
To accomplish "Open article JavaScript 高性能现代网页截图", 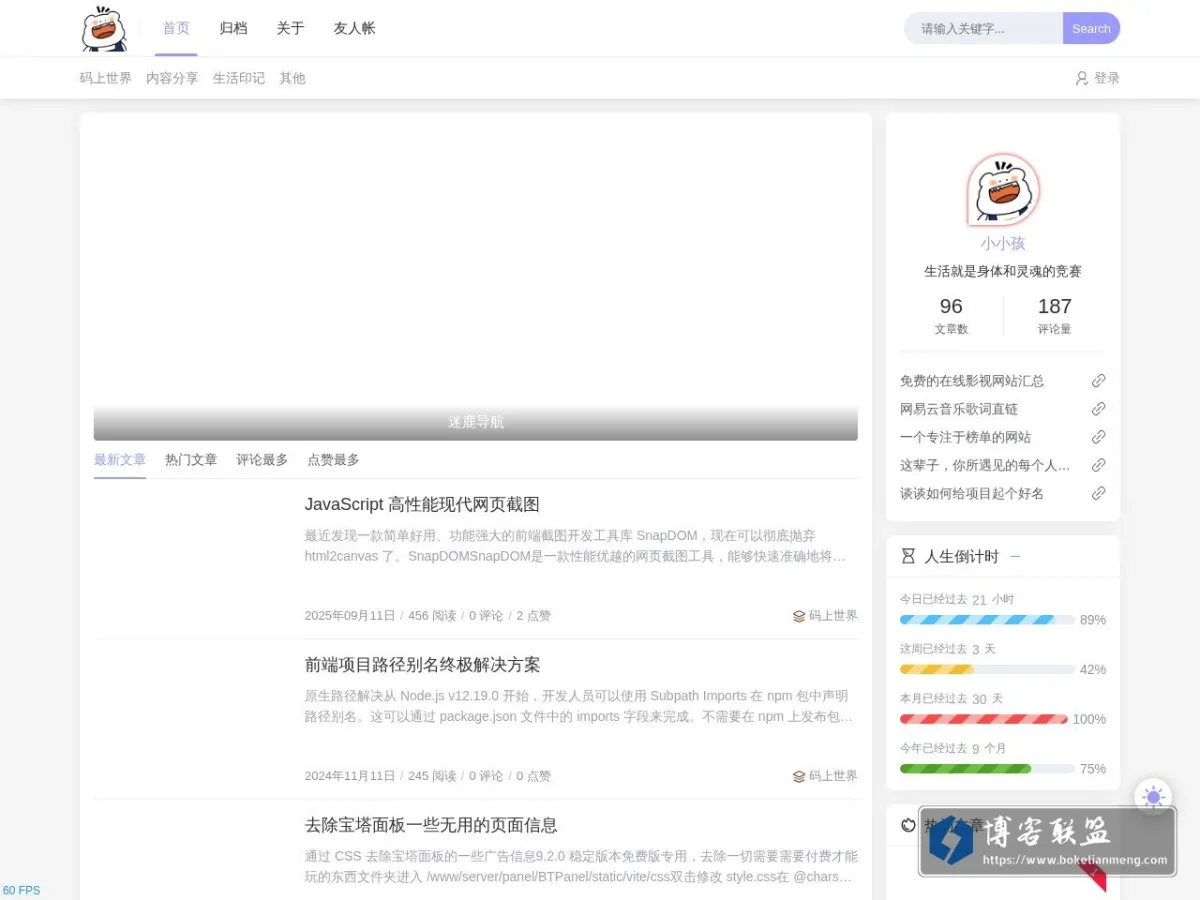I will click(x=422, y=504).
